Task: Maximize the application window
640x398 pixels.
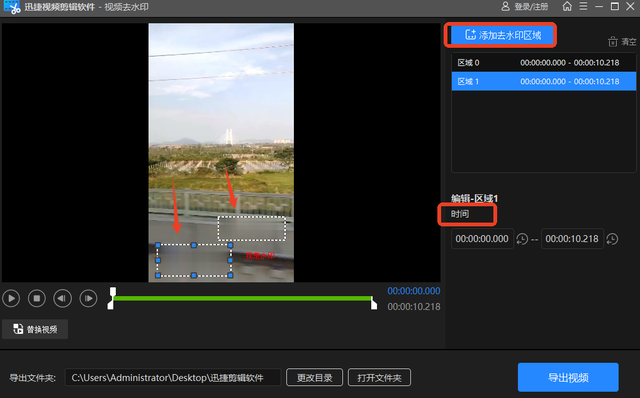Action: (615, 6)
